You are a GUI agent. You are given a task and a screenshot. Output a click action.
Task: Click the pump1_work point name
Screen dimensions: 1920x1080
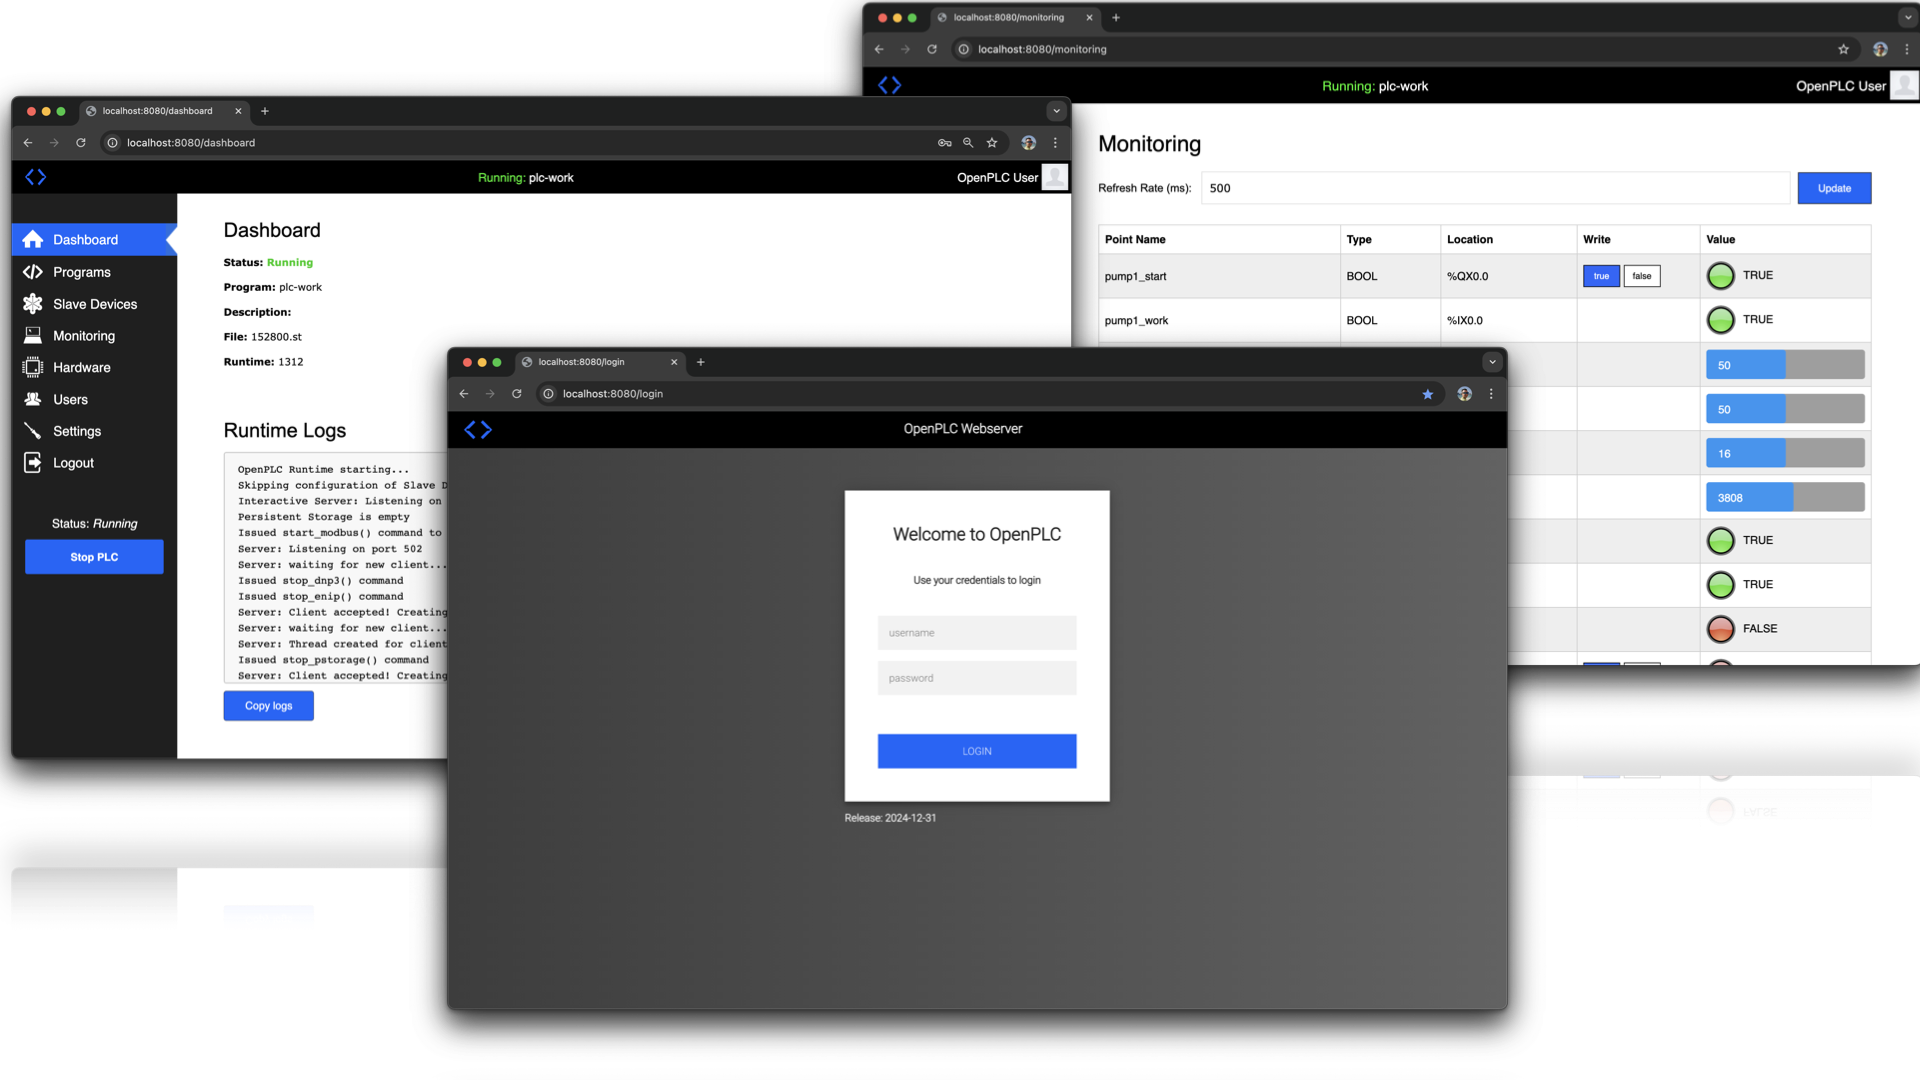click(x=1136, y=321)
